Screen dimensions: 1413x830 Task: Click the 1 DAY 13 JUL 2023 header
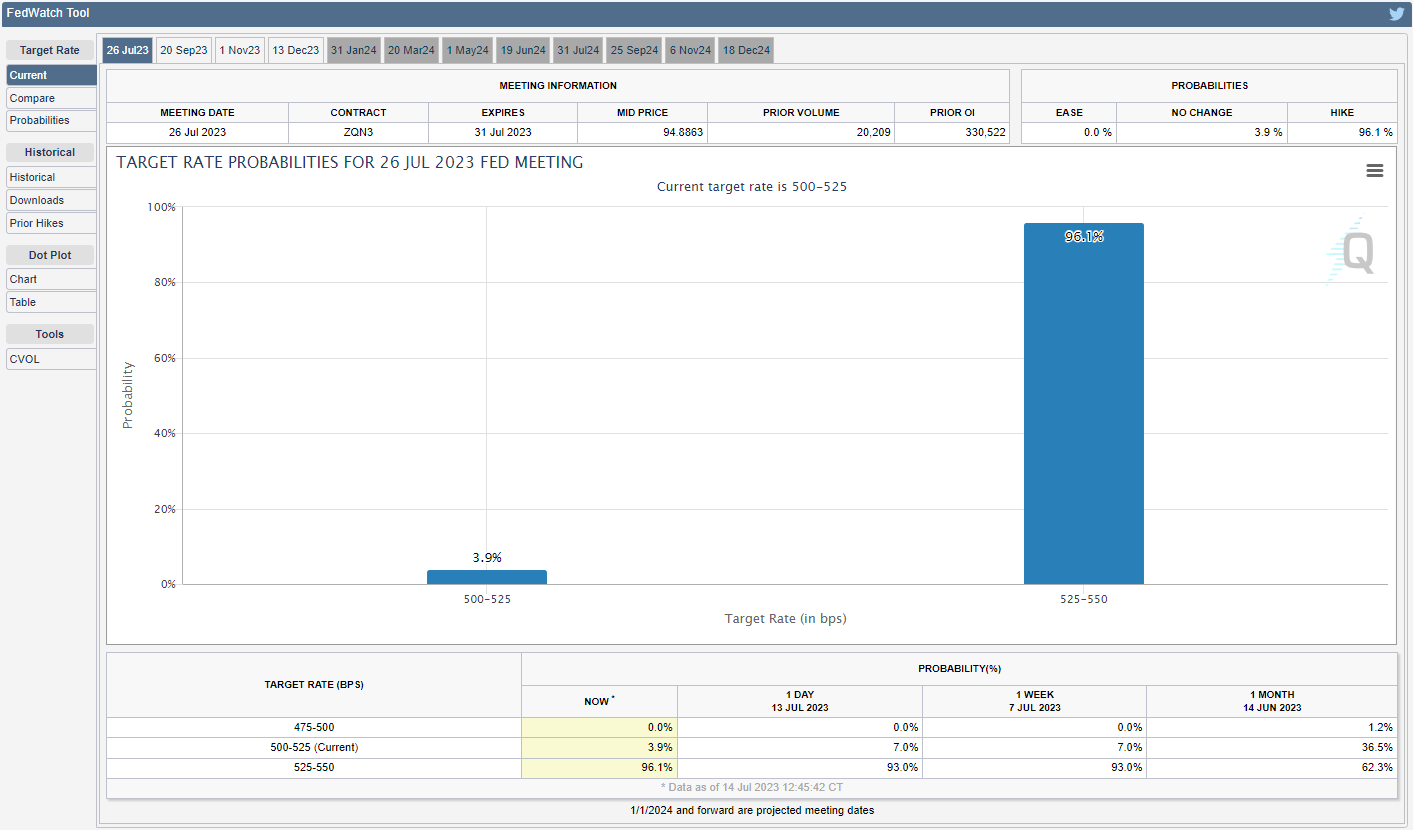[800, 701]
